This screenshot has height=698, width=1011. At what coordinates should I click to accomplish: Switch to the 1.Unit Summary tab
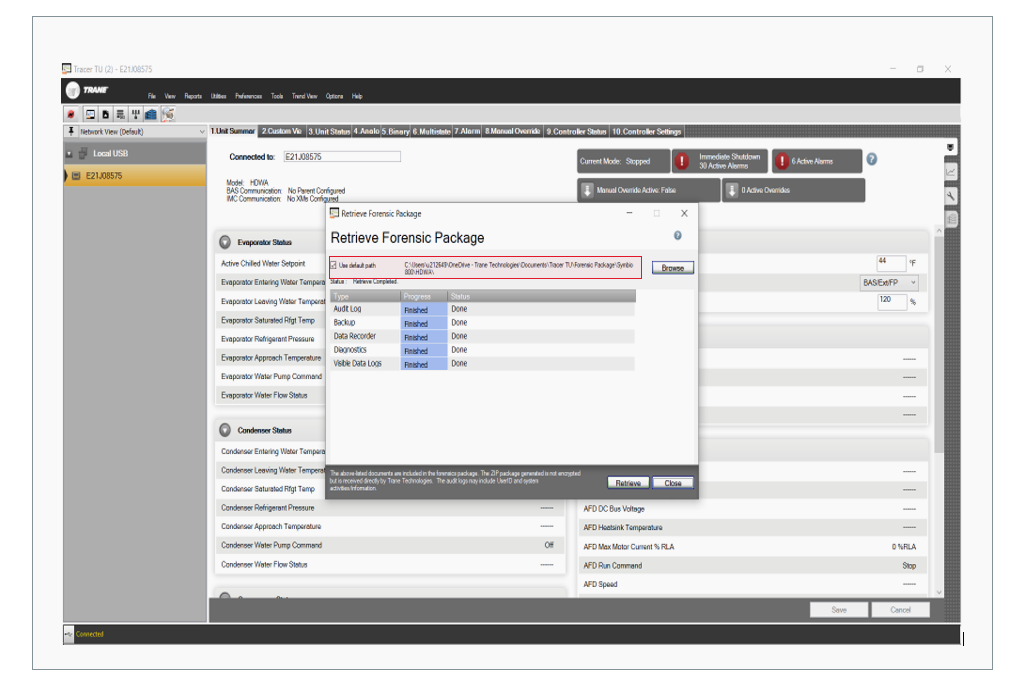click(233, 131)
